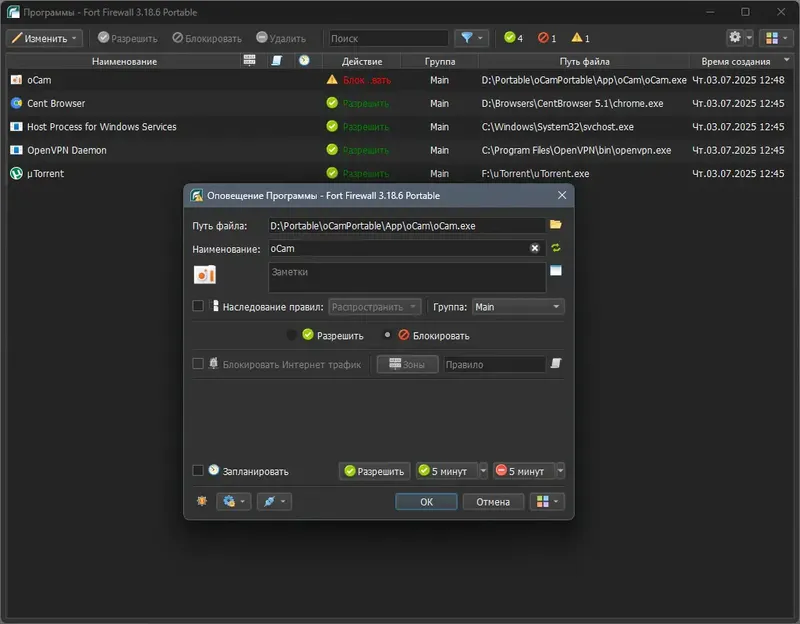Click the blocked count red icon

click(543, 38)
